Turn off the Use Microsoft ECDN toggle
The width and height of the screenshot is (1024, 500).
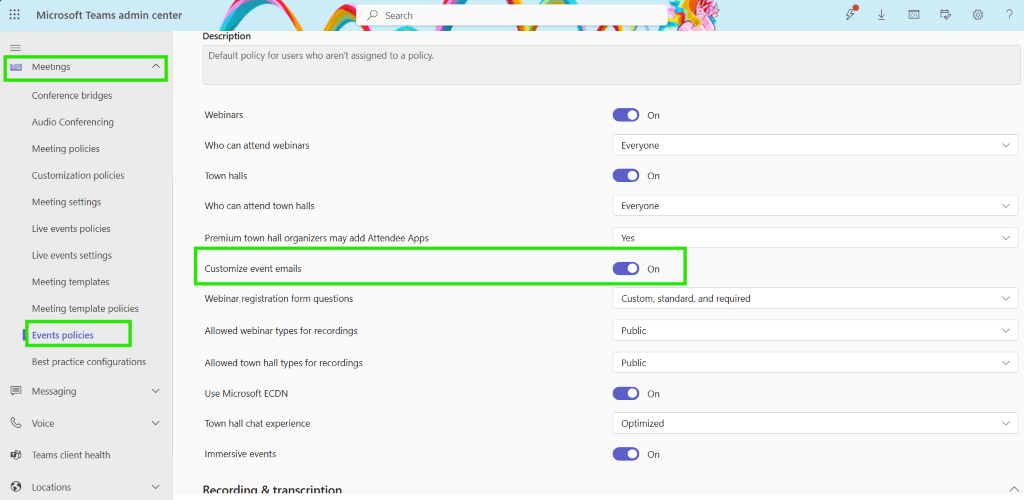point(626,394)
